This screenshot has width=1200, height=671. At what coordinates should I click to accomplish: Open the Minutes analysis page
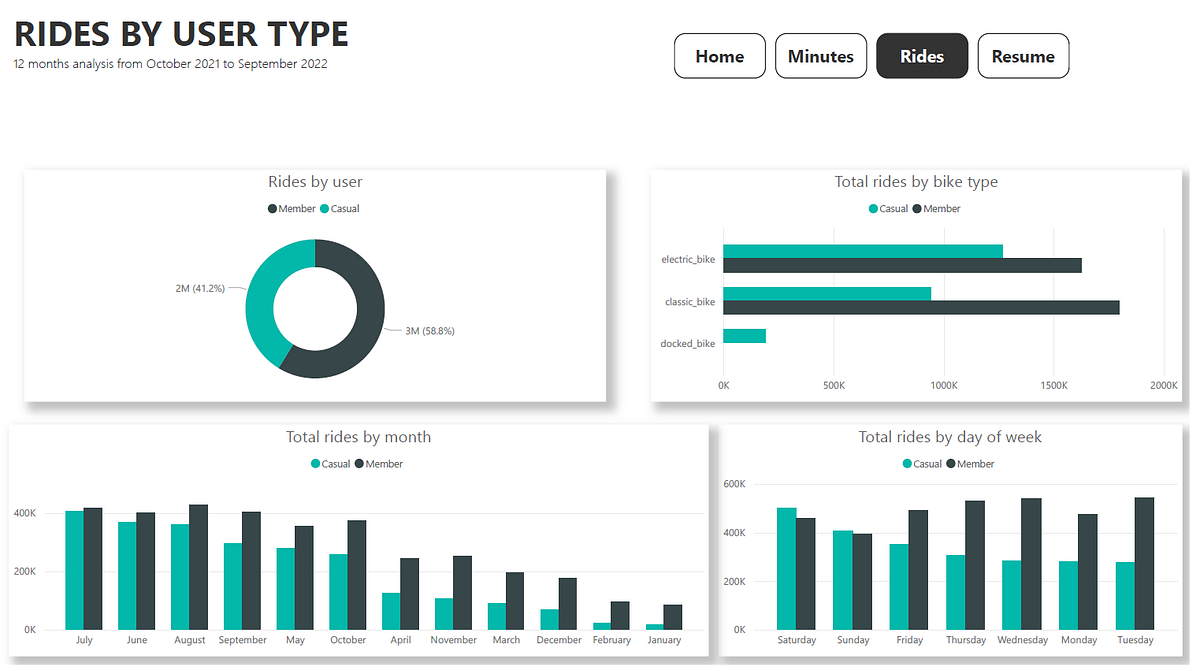click(x=820, y=55)
